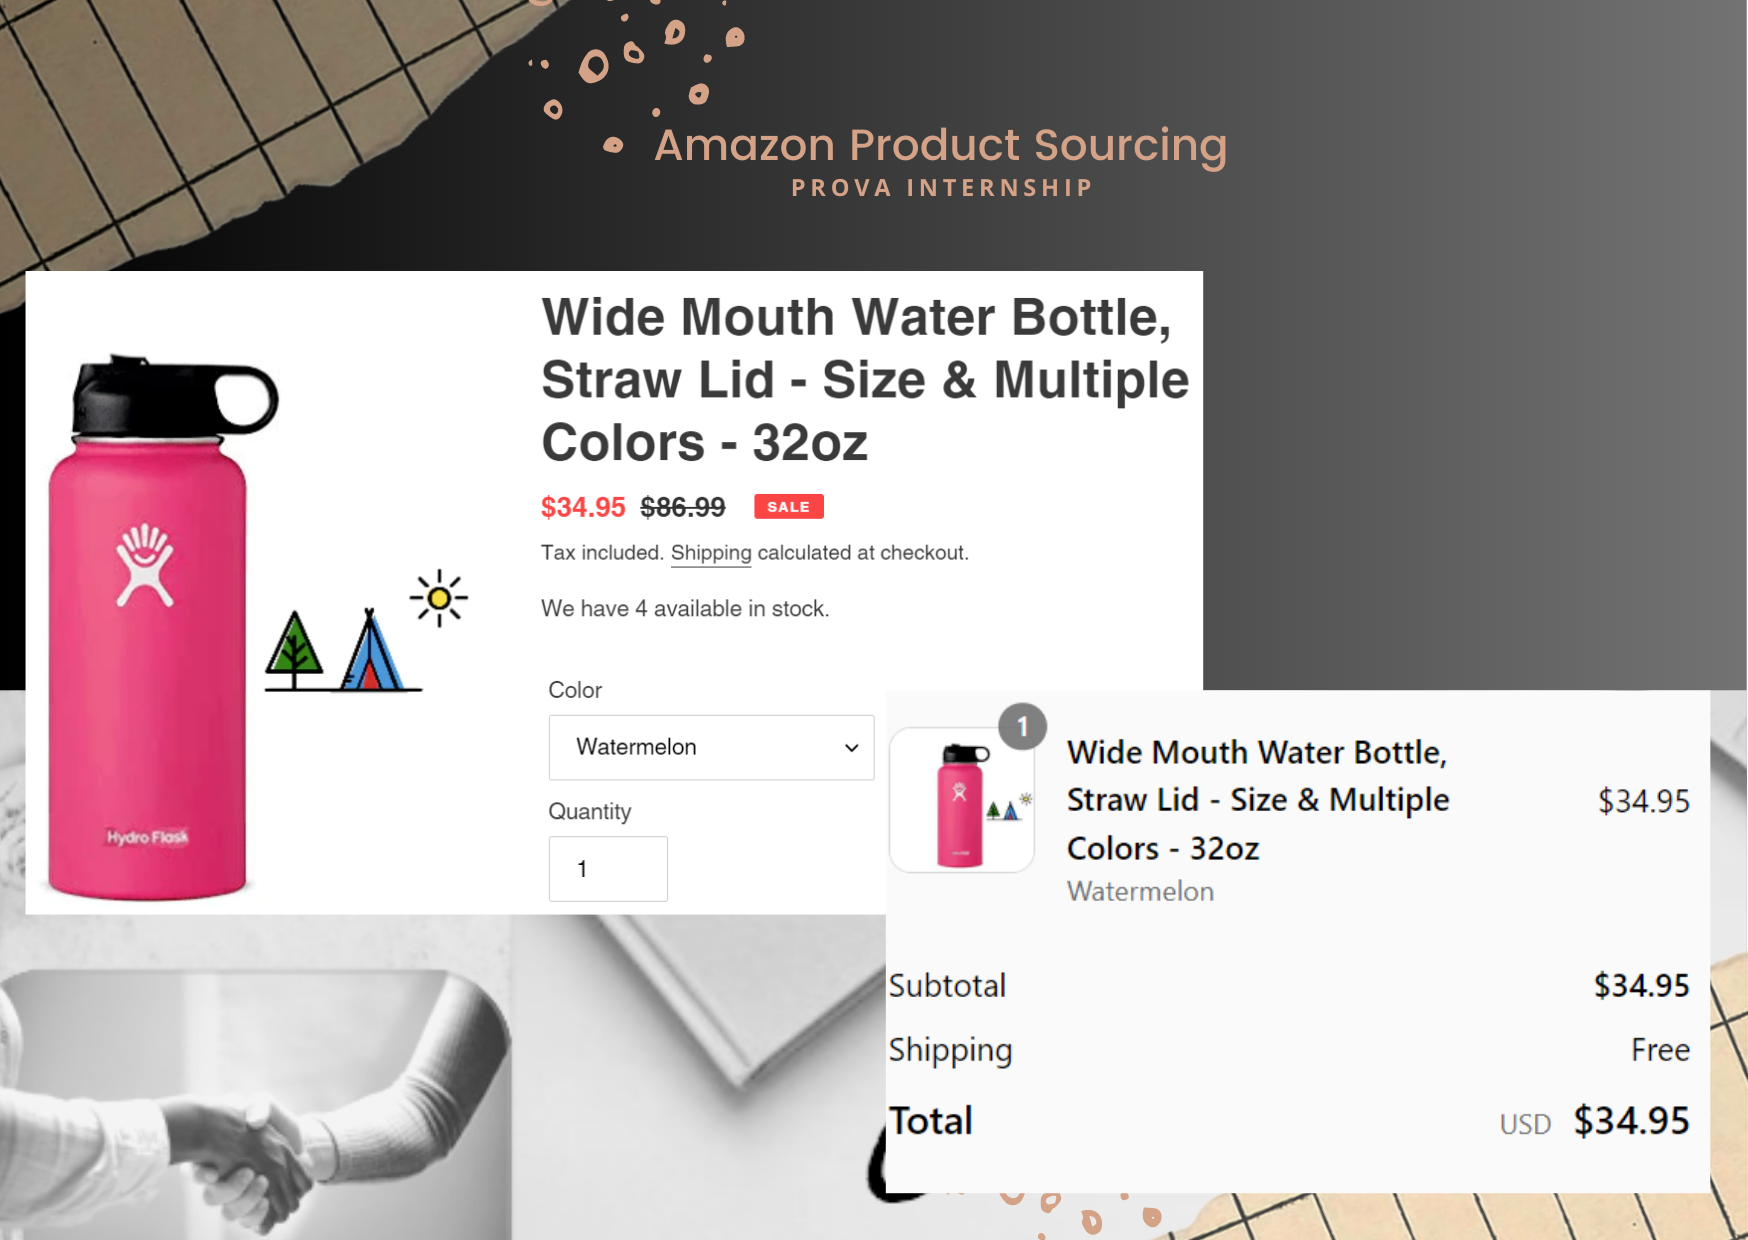Click the cart item name in order summary
The width and height of the screenshot is (1748, 1240).
tap(1258, 800)
